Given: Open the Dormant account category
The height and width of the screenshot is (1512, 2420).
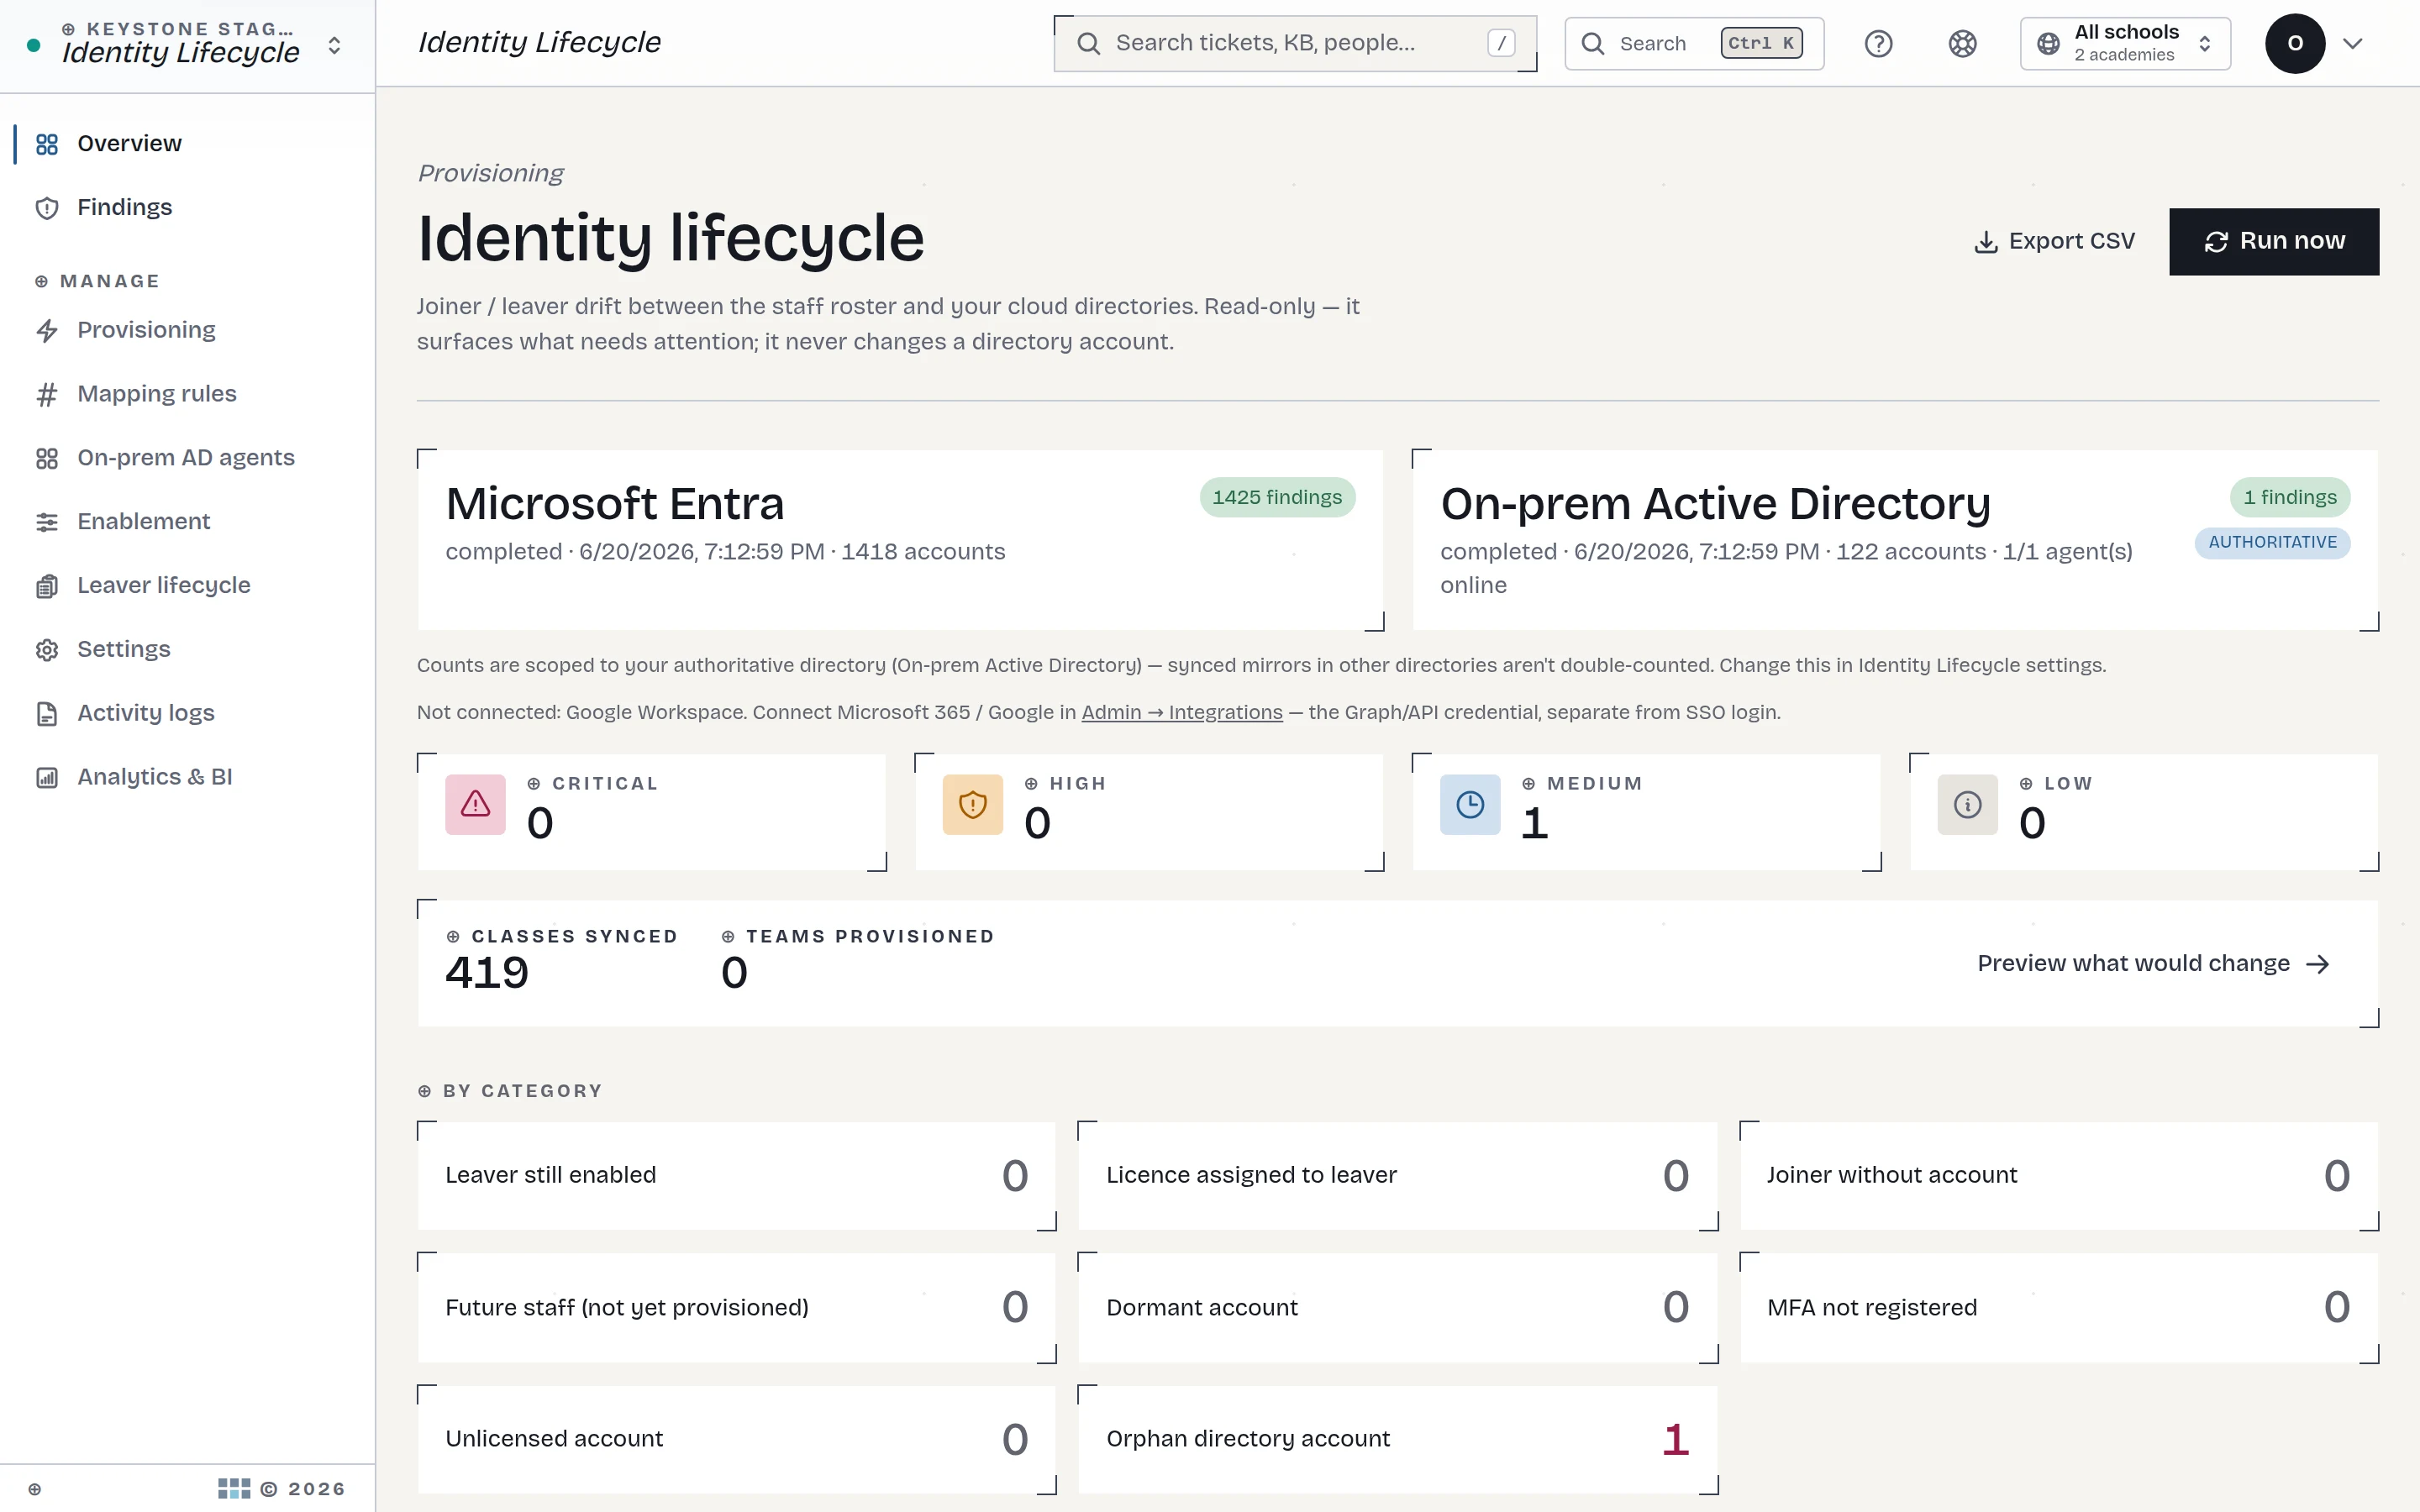Looking at the screenshot, I should (1398, 1308).
